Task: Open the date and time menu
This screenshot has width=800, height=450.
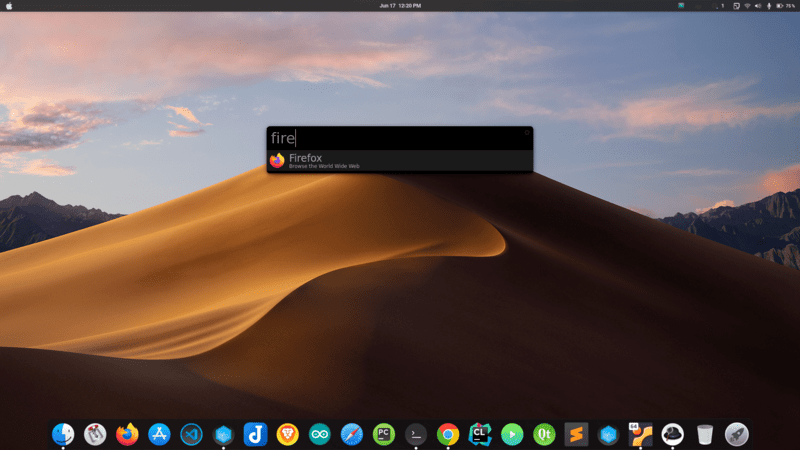Action: (x=400, y=6)
